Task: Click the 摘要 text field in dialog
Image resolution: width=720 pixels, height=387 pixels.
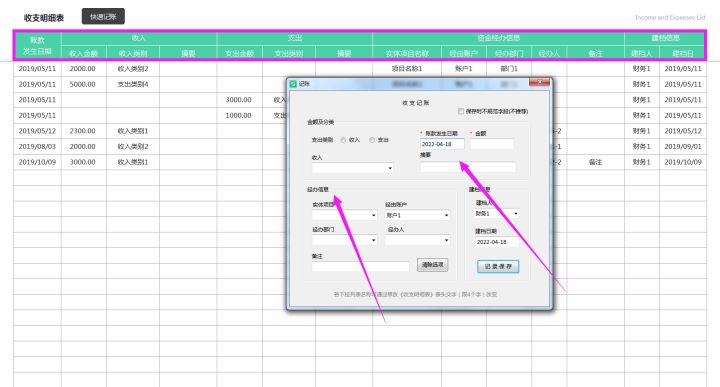Action: [x=468, y=168]
